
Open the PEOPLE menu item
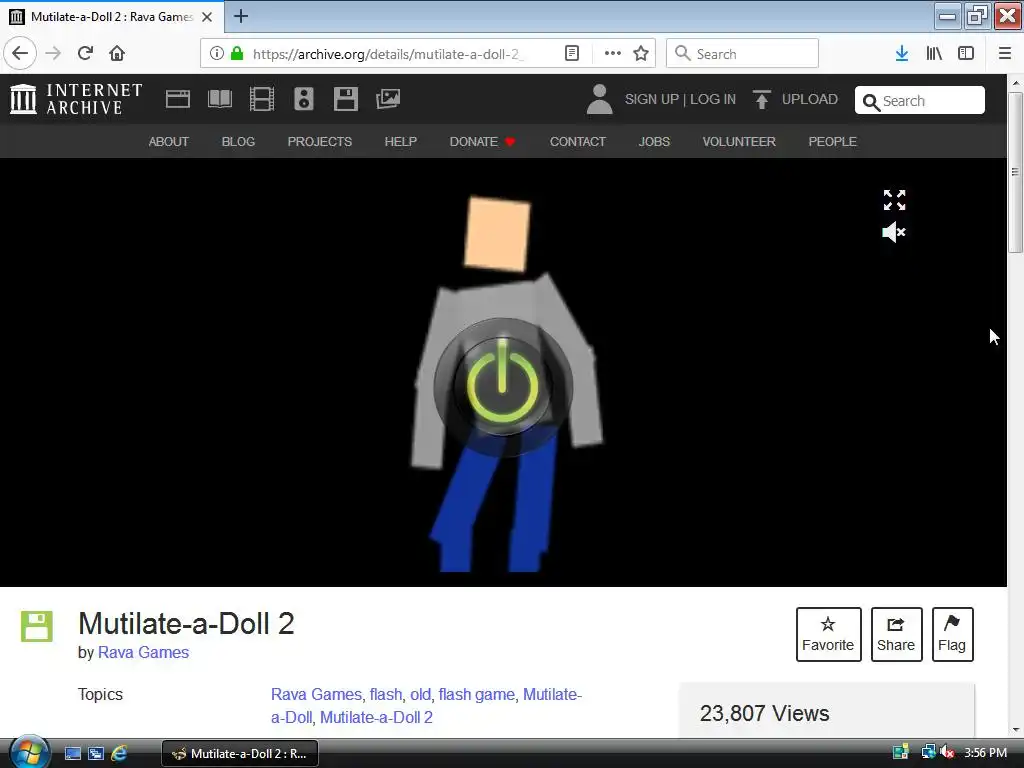832,142
